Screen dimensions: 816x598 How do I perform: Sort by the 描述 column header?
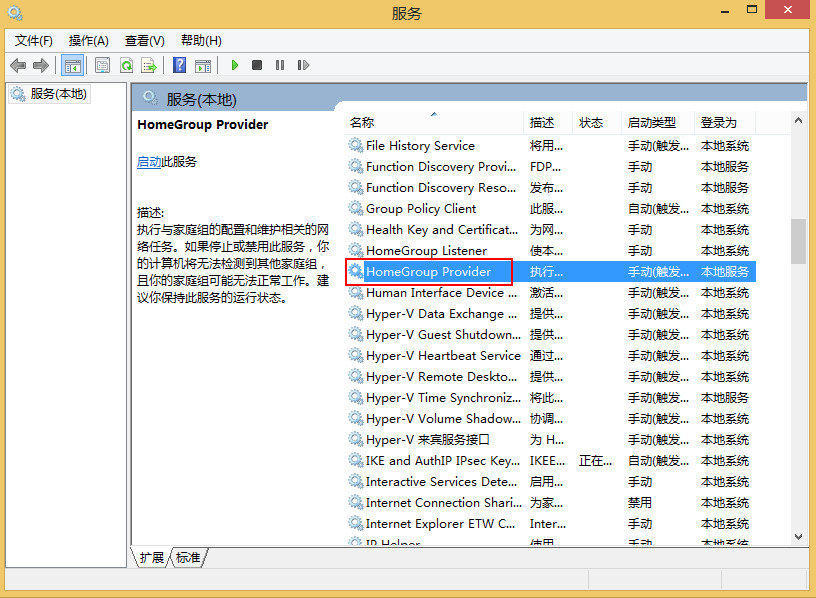tap(547, 123)
